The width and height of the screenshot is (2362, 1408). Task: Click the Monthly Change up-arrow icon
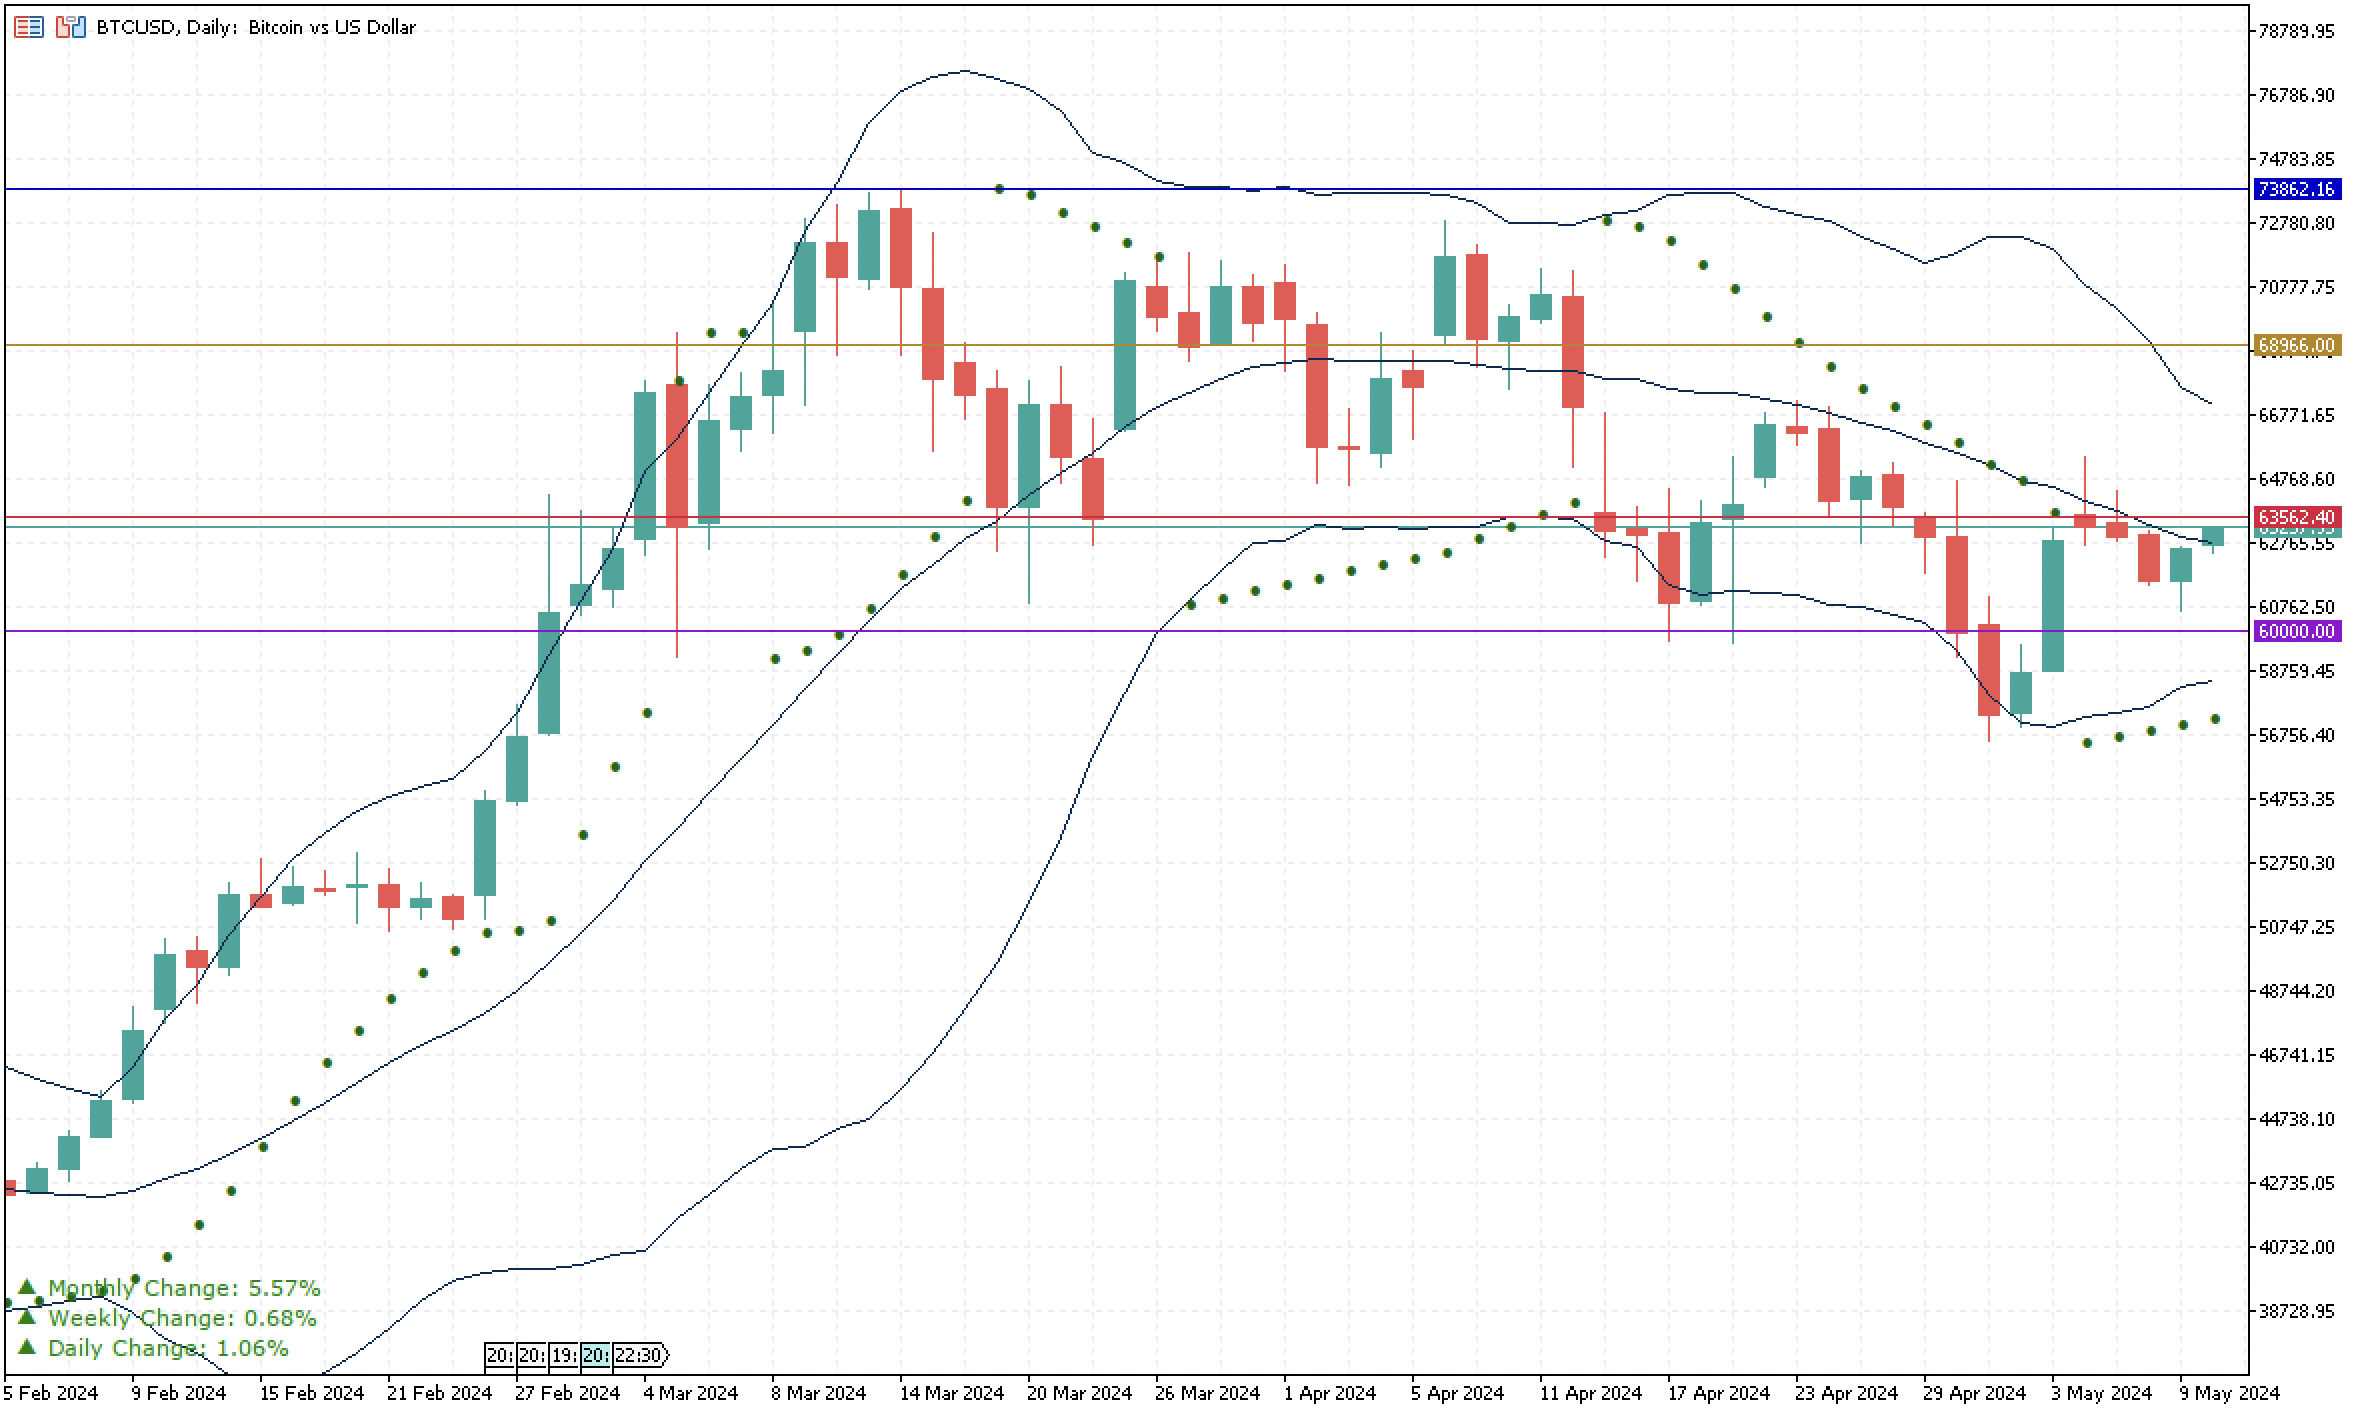pyautogui.click(x=27, y=1287)
